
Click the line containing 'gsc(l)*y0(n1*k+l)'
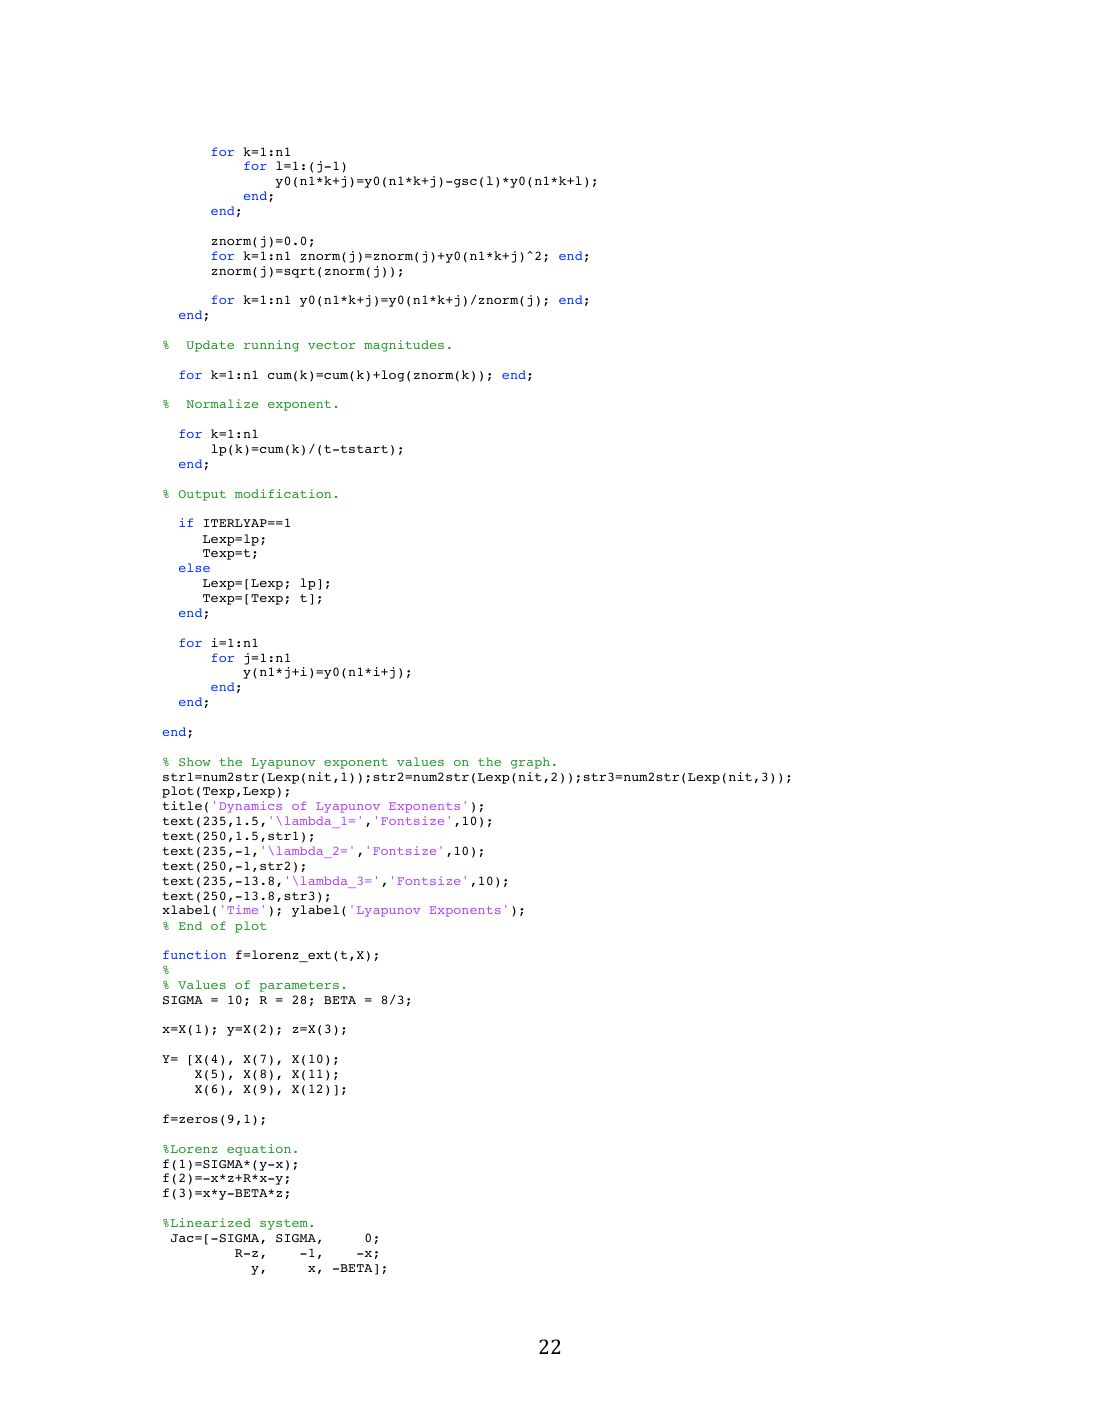pos(437,182)
